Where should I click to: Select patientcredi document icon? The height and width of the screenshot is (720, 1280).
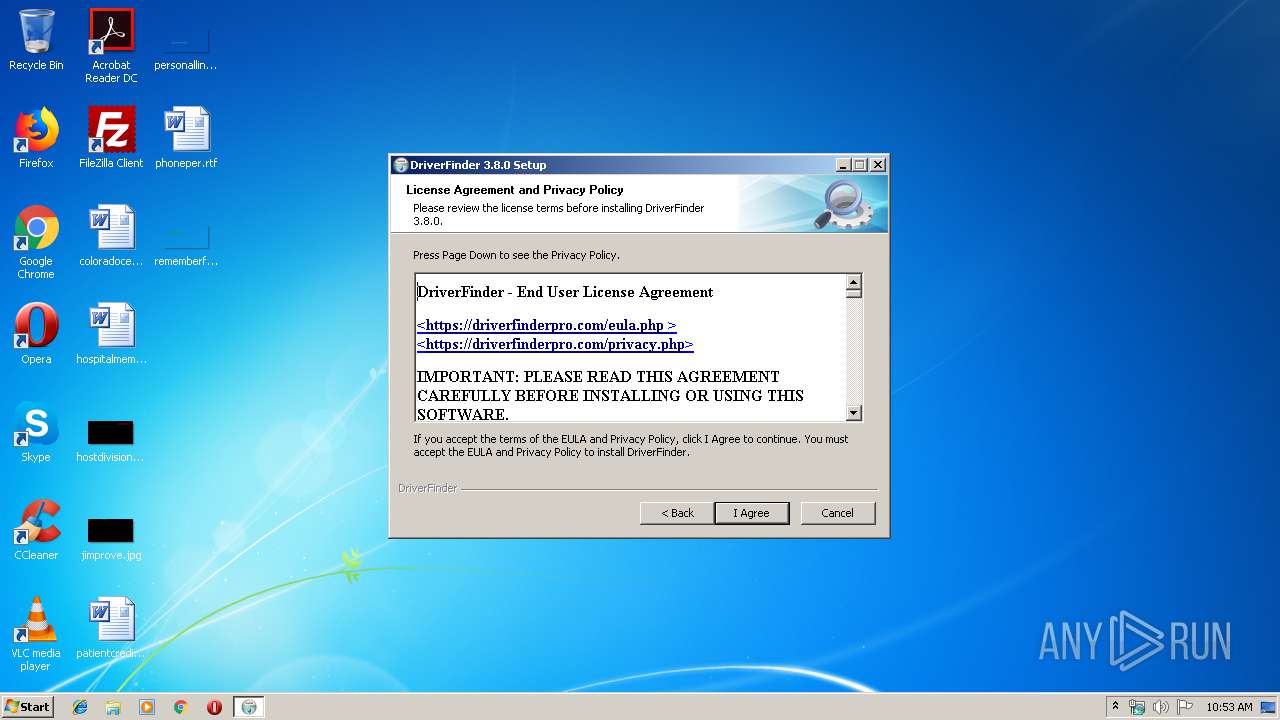point(111,628)
